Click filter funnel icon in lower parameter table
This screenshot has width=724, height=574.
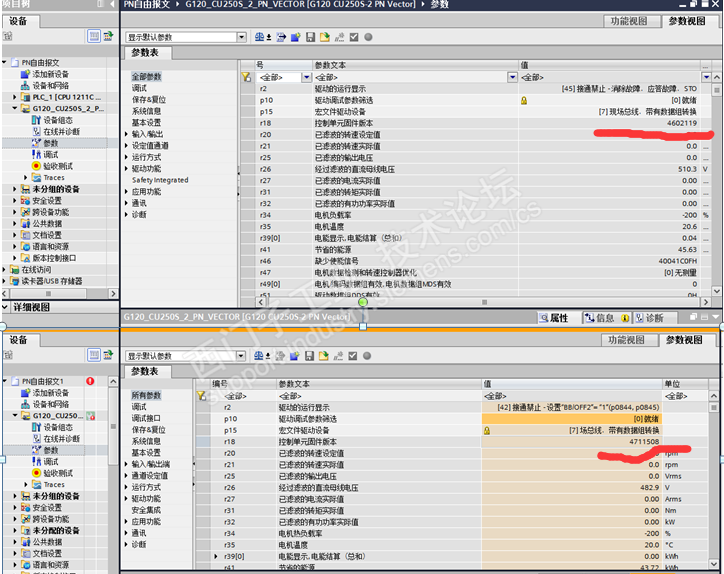pos(201,396)
